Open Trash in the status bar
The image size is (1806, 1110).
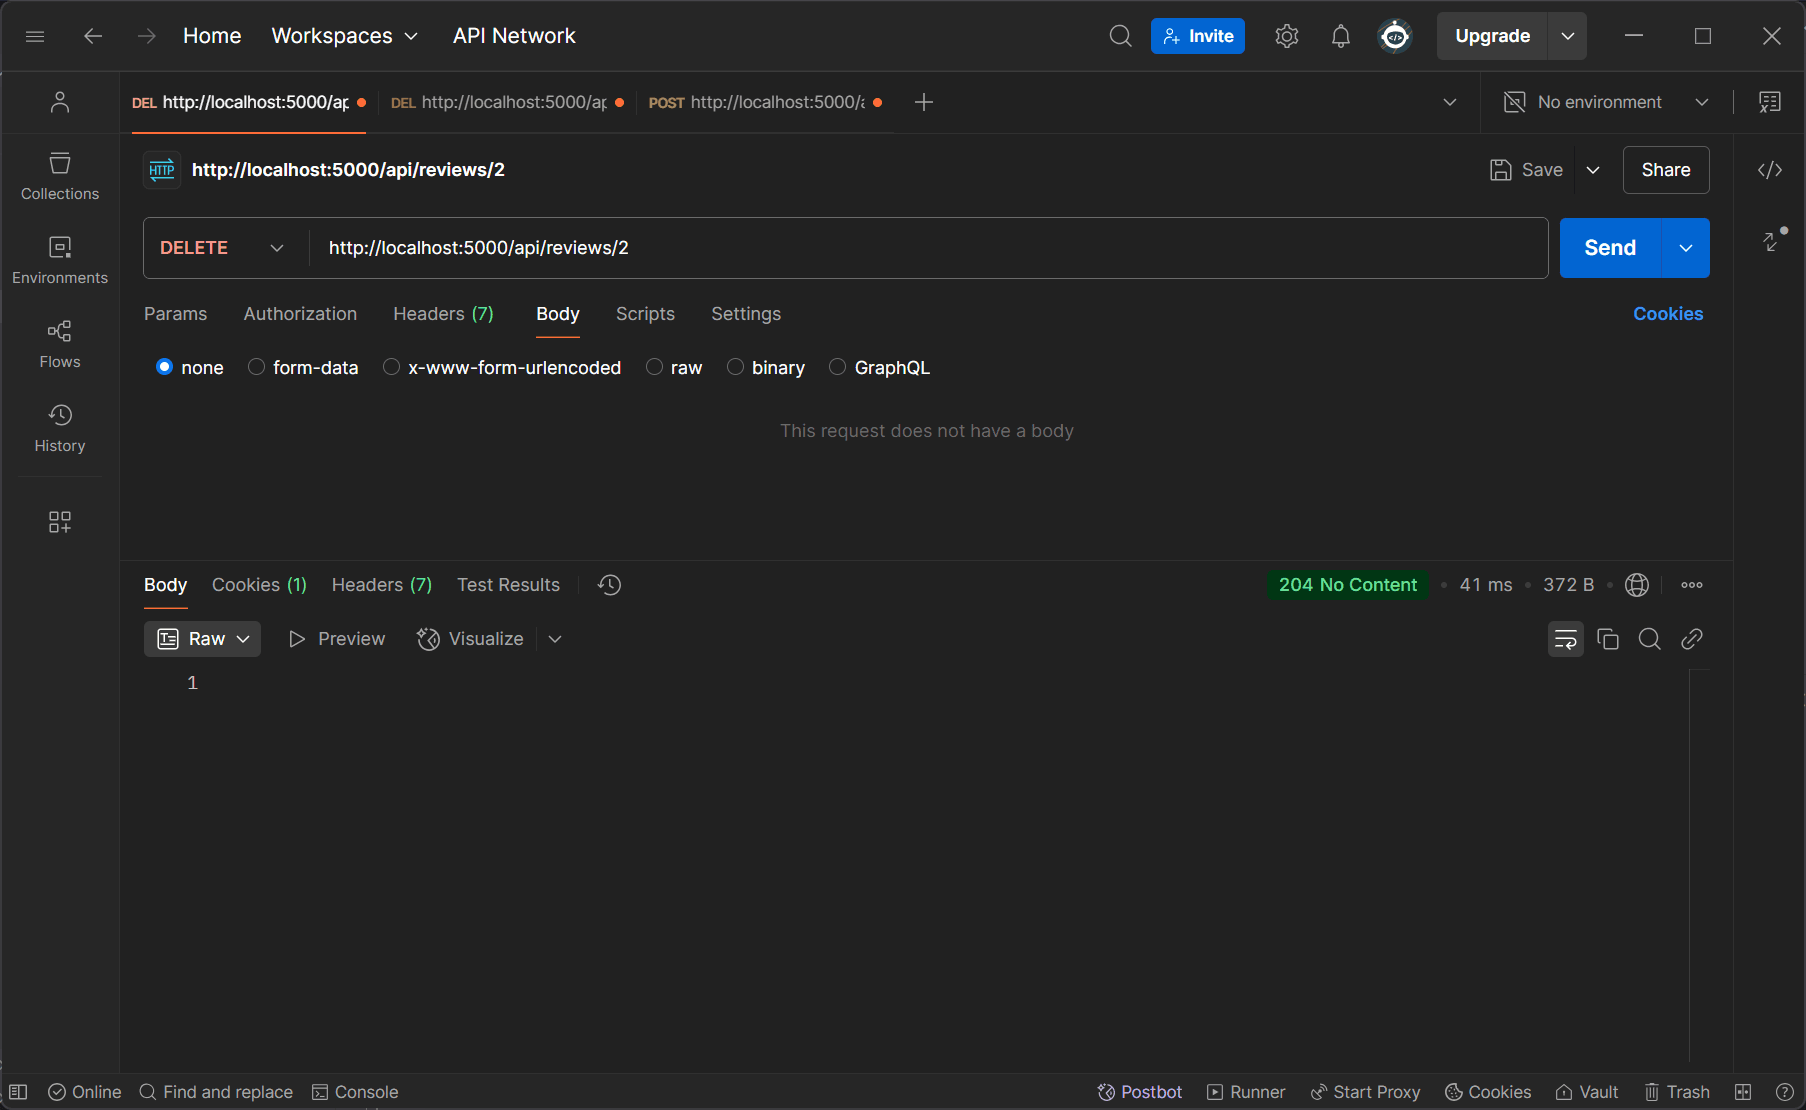[x=1677, y=1092]
